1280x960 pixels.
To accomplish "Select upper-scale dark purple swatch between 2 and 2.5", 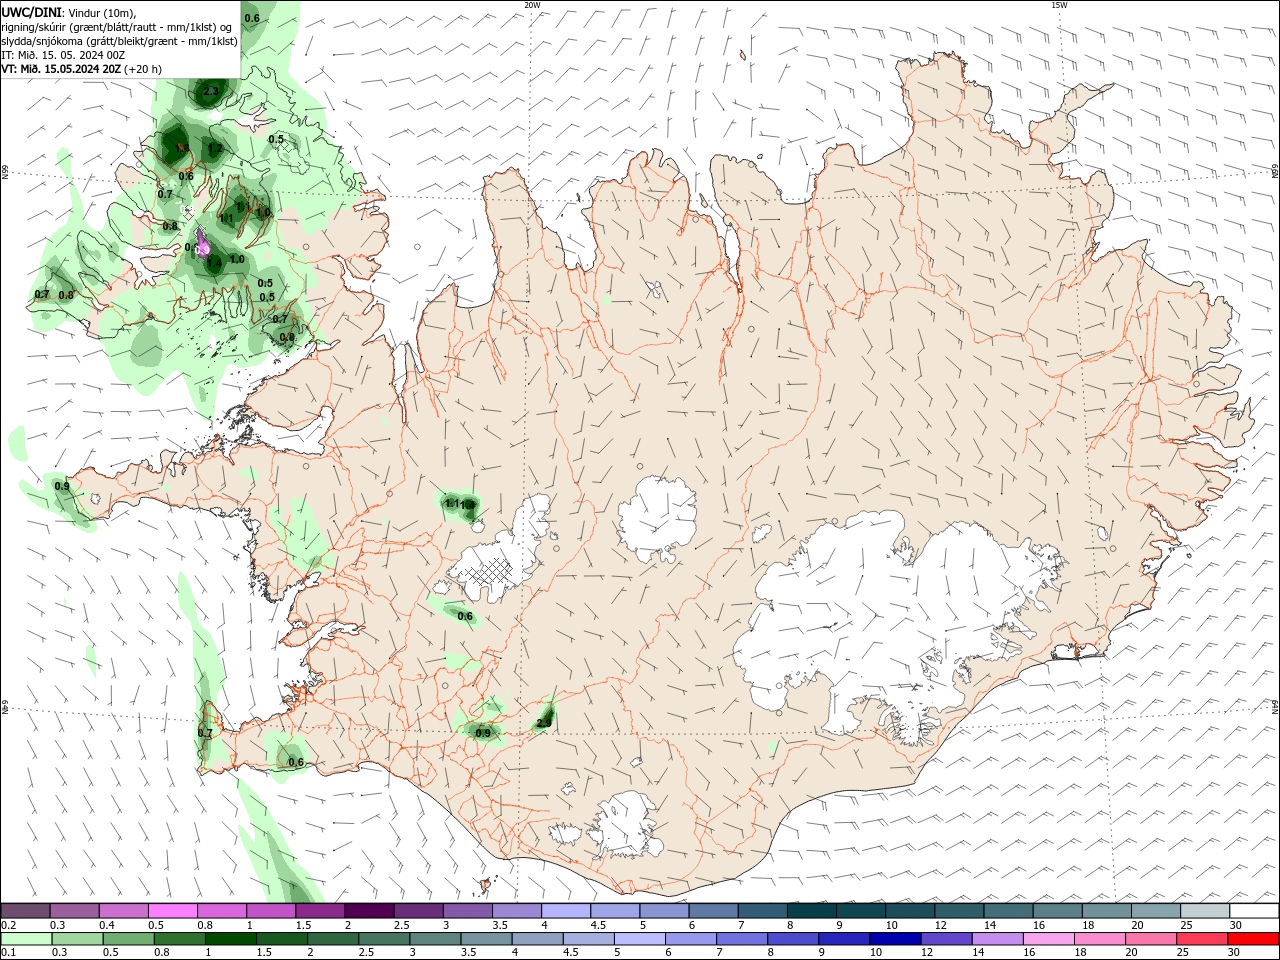I will (x=369, y=911).
